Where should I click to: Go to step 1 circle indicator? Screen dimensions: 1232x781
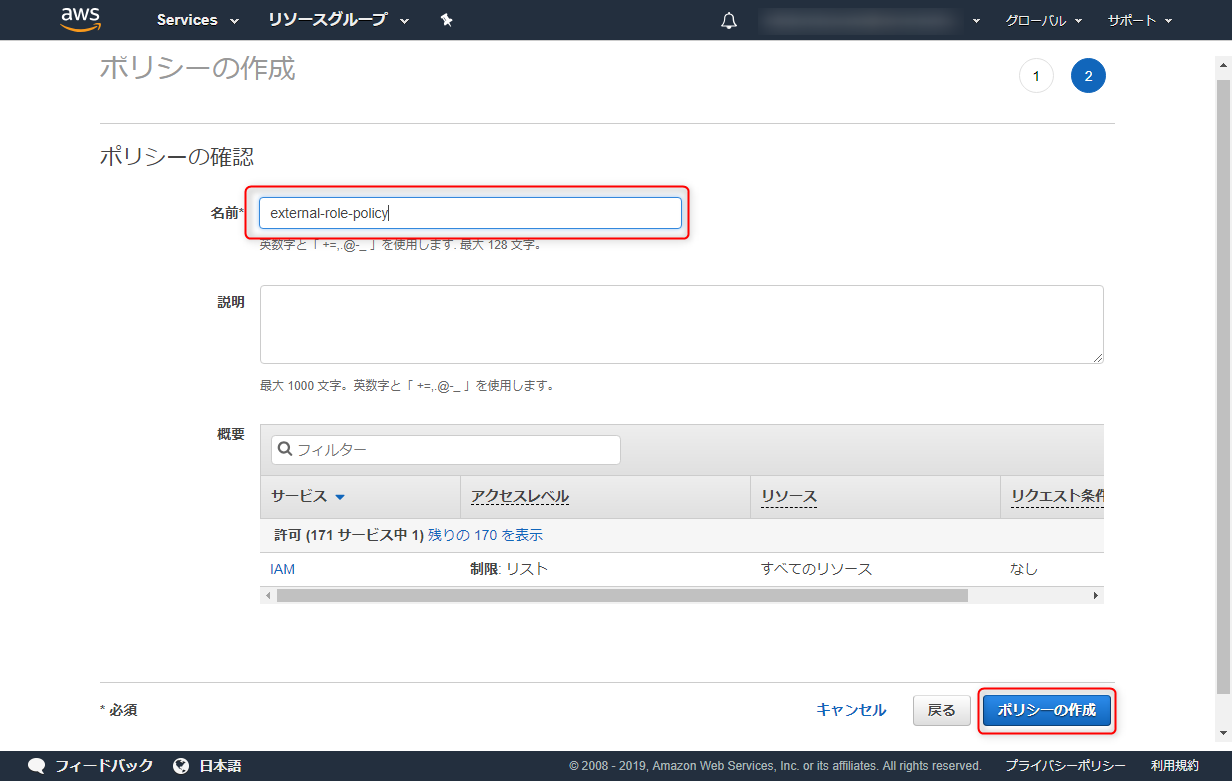click(1036, 76)
